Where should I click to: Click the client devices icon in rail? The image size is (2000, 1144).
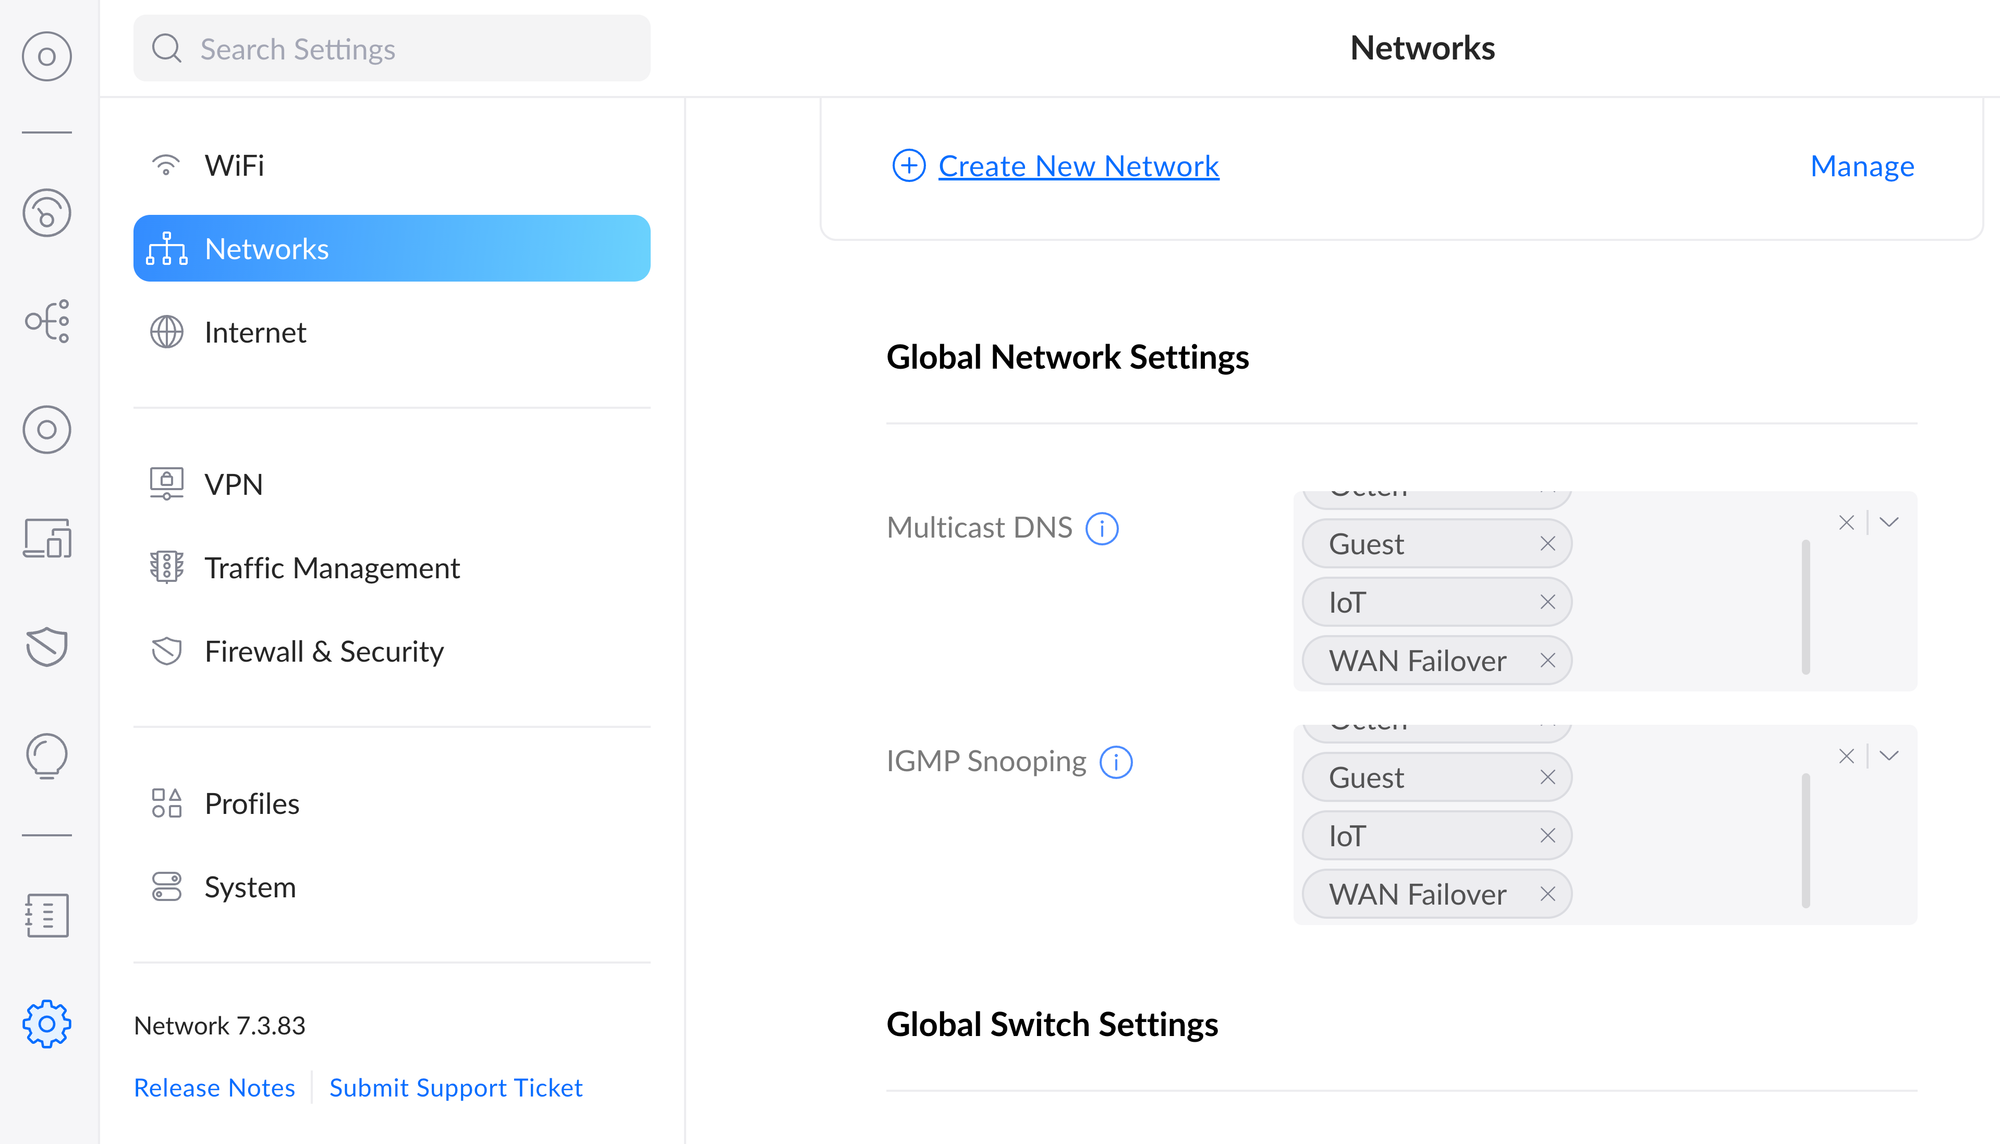click(x=47, y=538)
